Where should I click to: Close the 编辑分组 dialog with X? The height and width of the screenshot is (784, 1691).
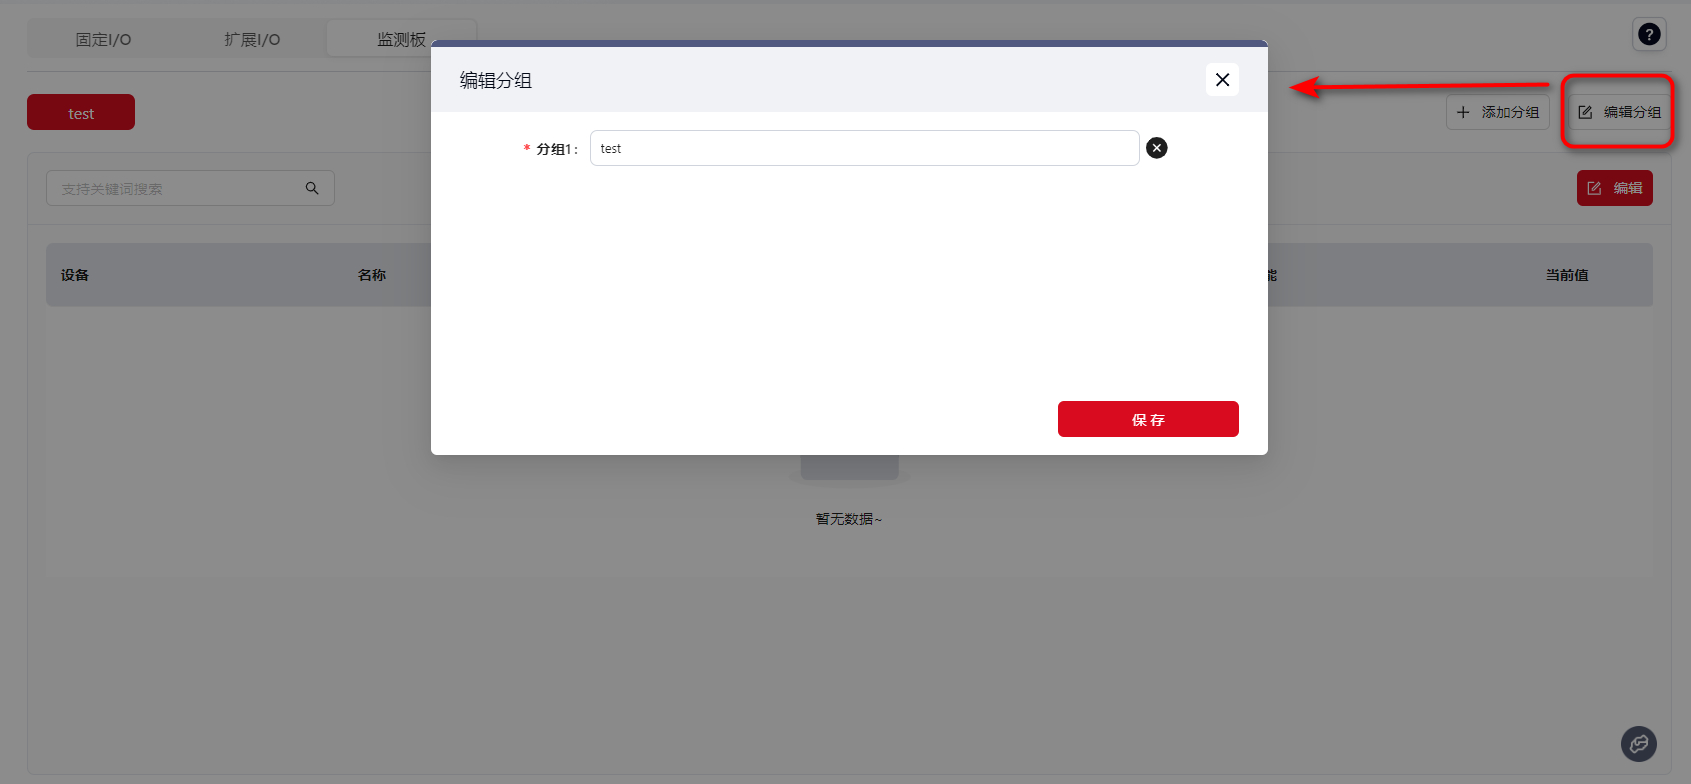click(1222, 80)
